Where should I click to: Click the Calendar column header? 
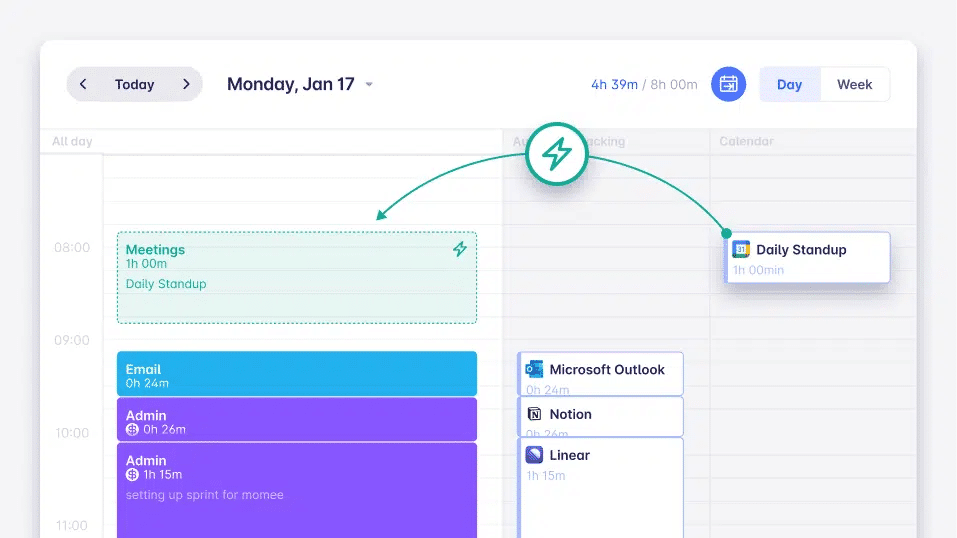746,141
